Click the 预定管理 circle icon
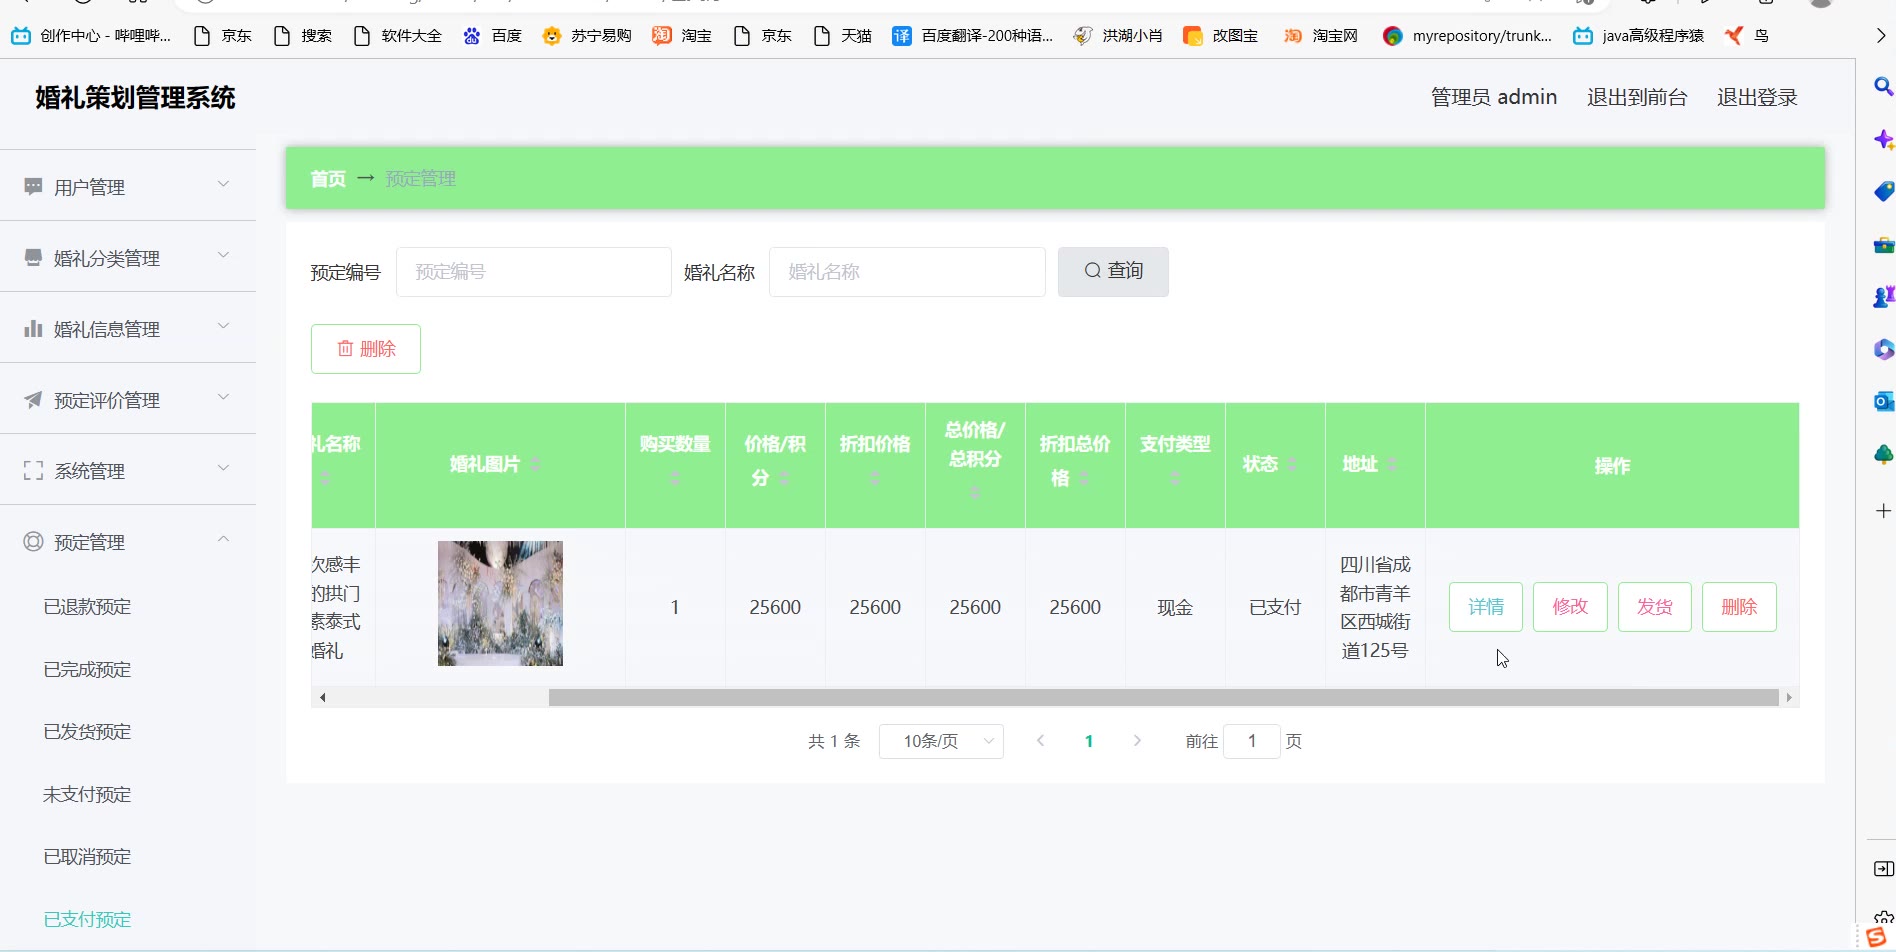Image resolution: width=1896 pixels, height=952 pixels. [33, 542]
